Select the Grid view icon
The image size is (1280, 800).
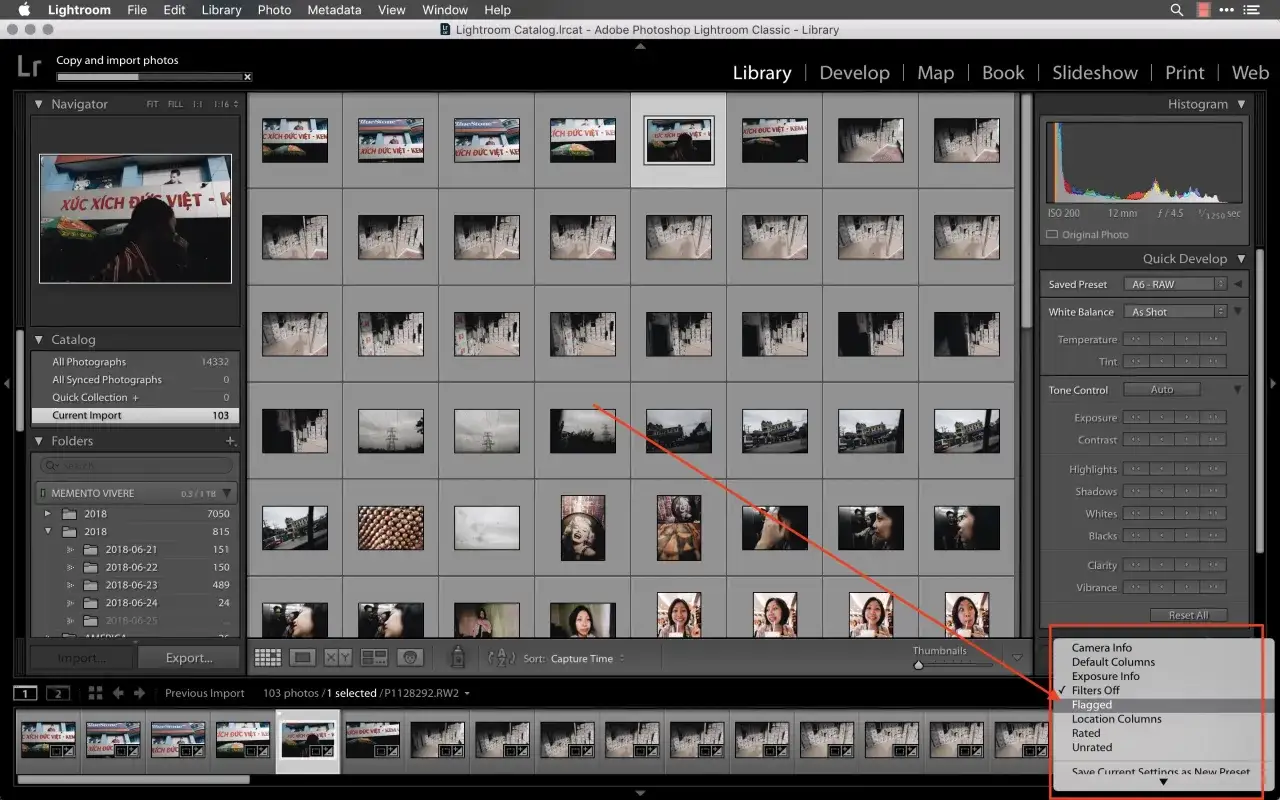(268, 657)
